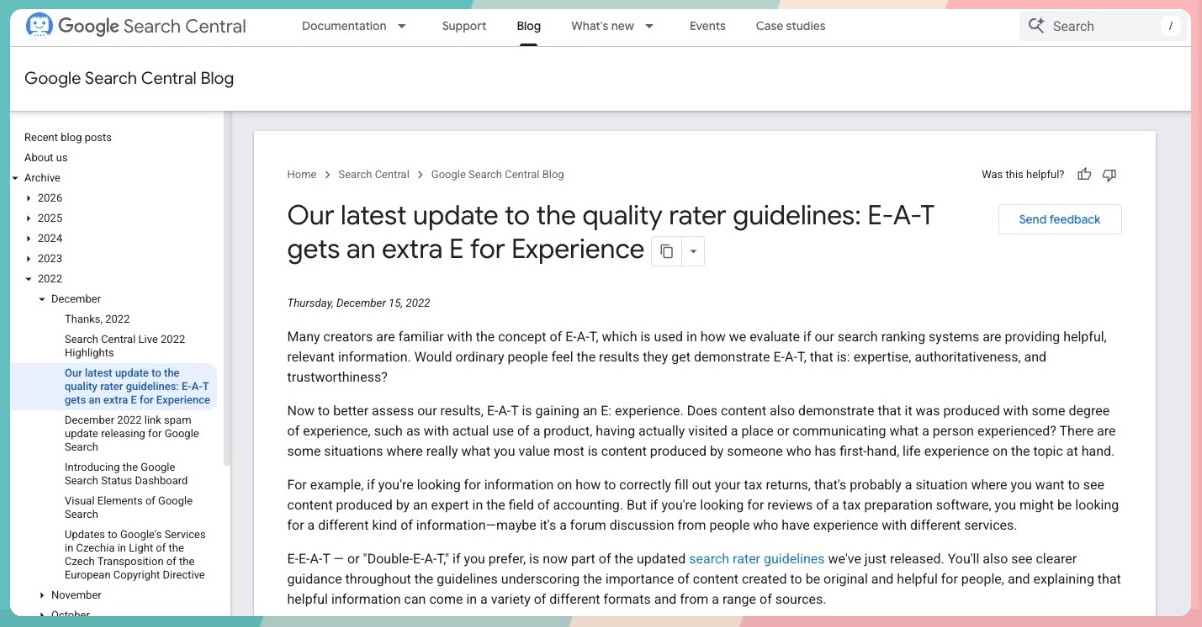Open the Thanks, 2022 blog post

click(97, 319)
